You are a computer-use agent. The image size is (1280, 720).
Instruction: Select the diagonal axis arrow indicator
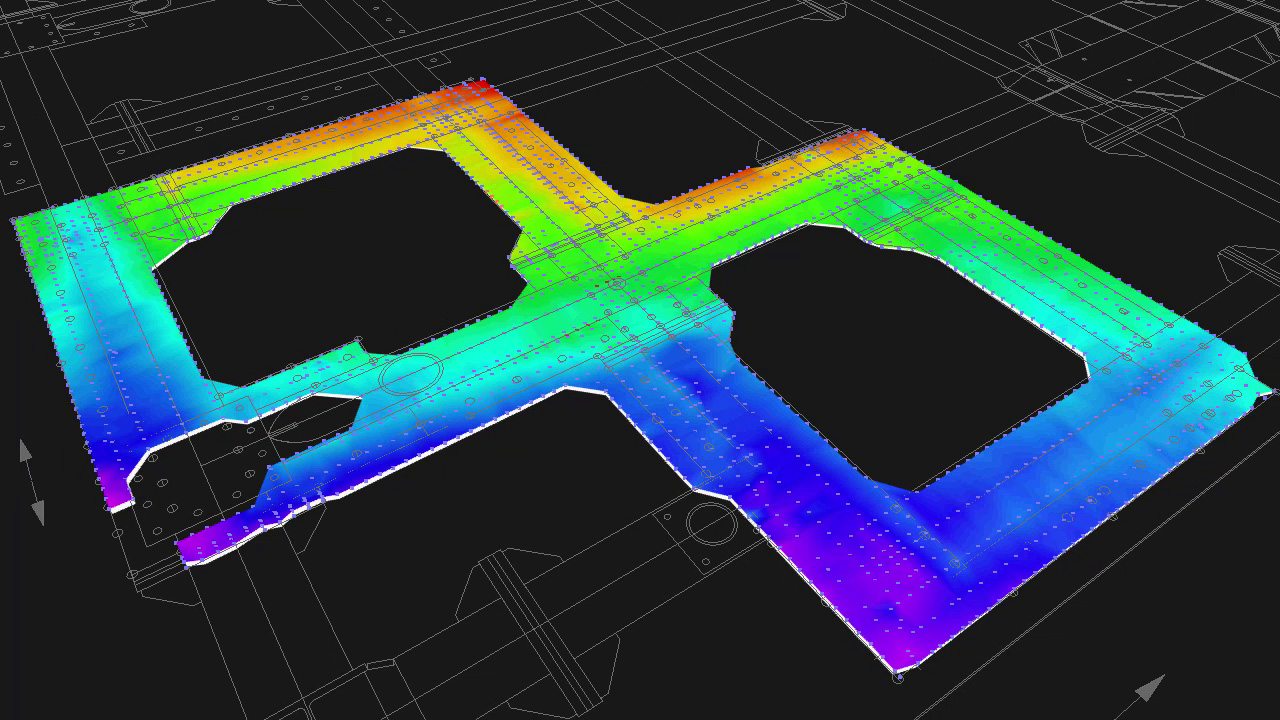click(1148, 688)
